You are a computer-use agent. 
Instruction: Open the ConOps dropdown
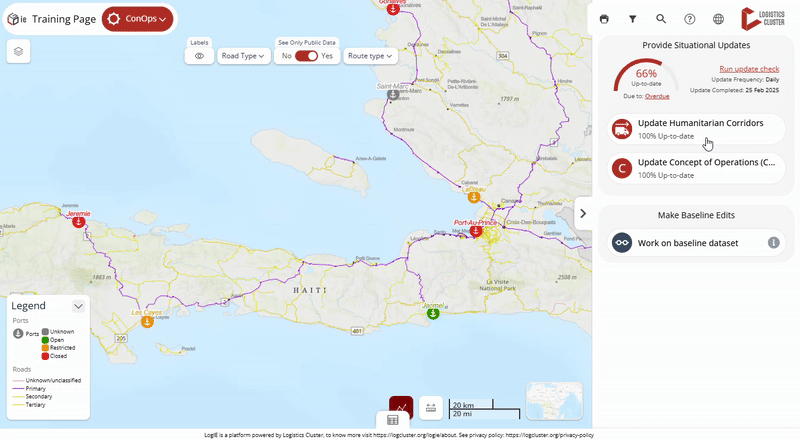[x=138, y=19]
